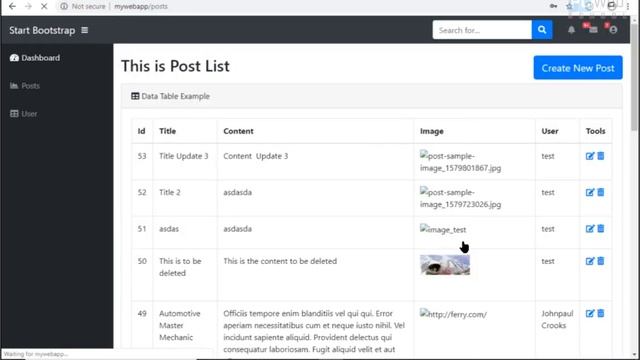
Task: Open browser three-dot menu
Action: click(628, 6)
